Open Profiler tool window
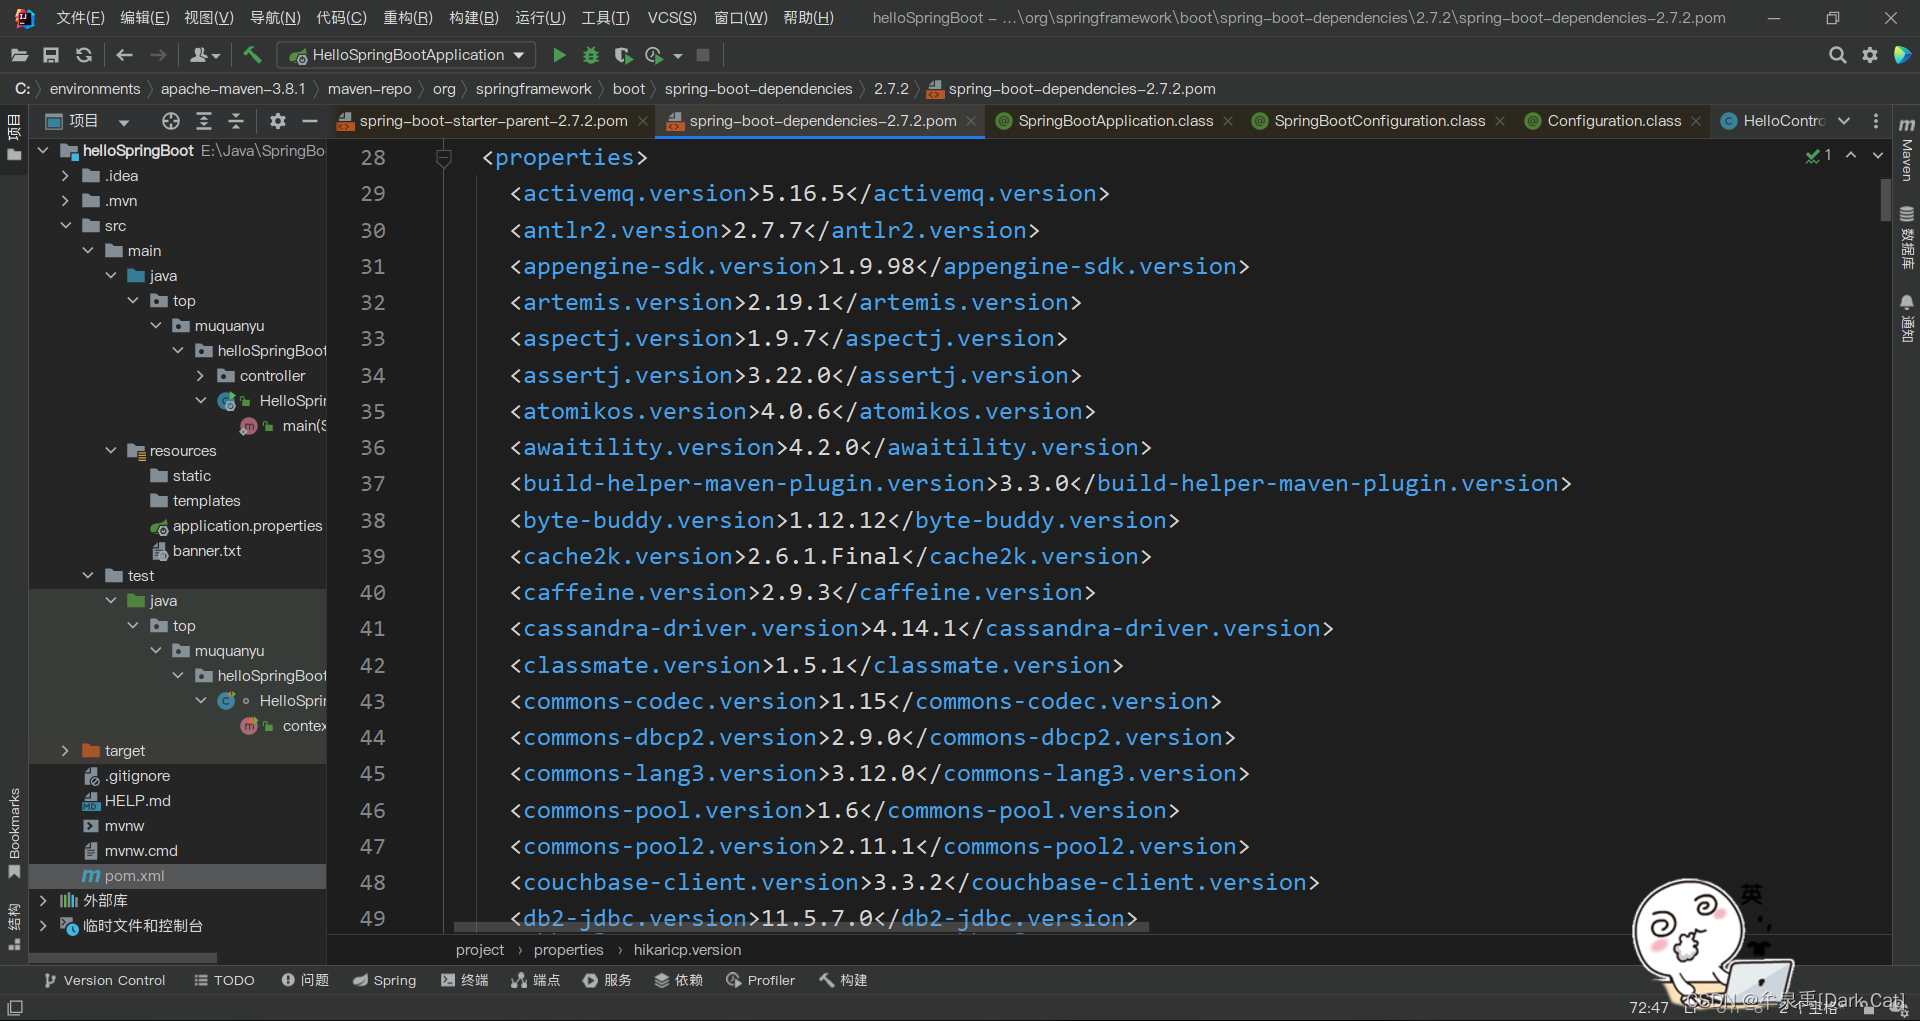 click(760, 980)
